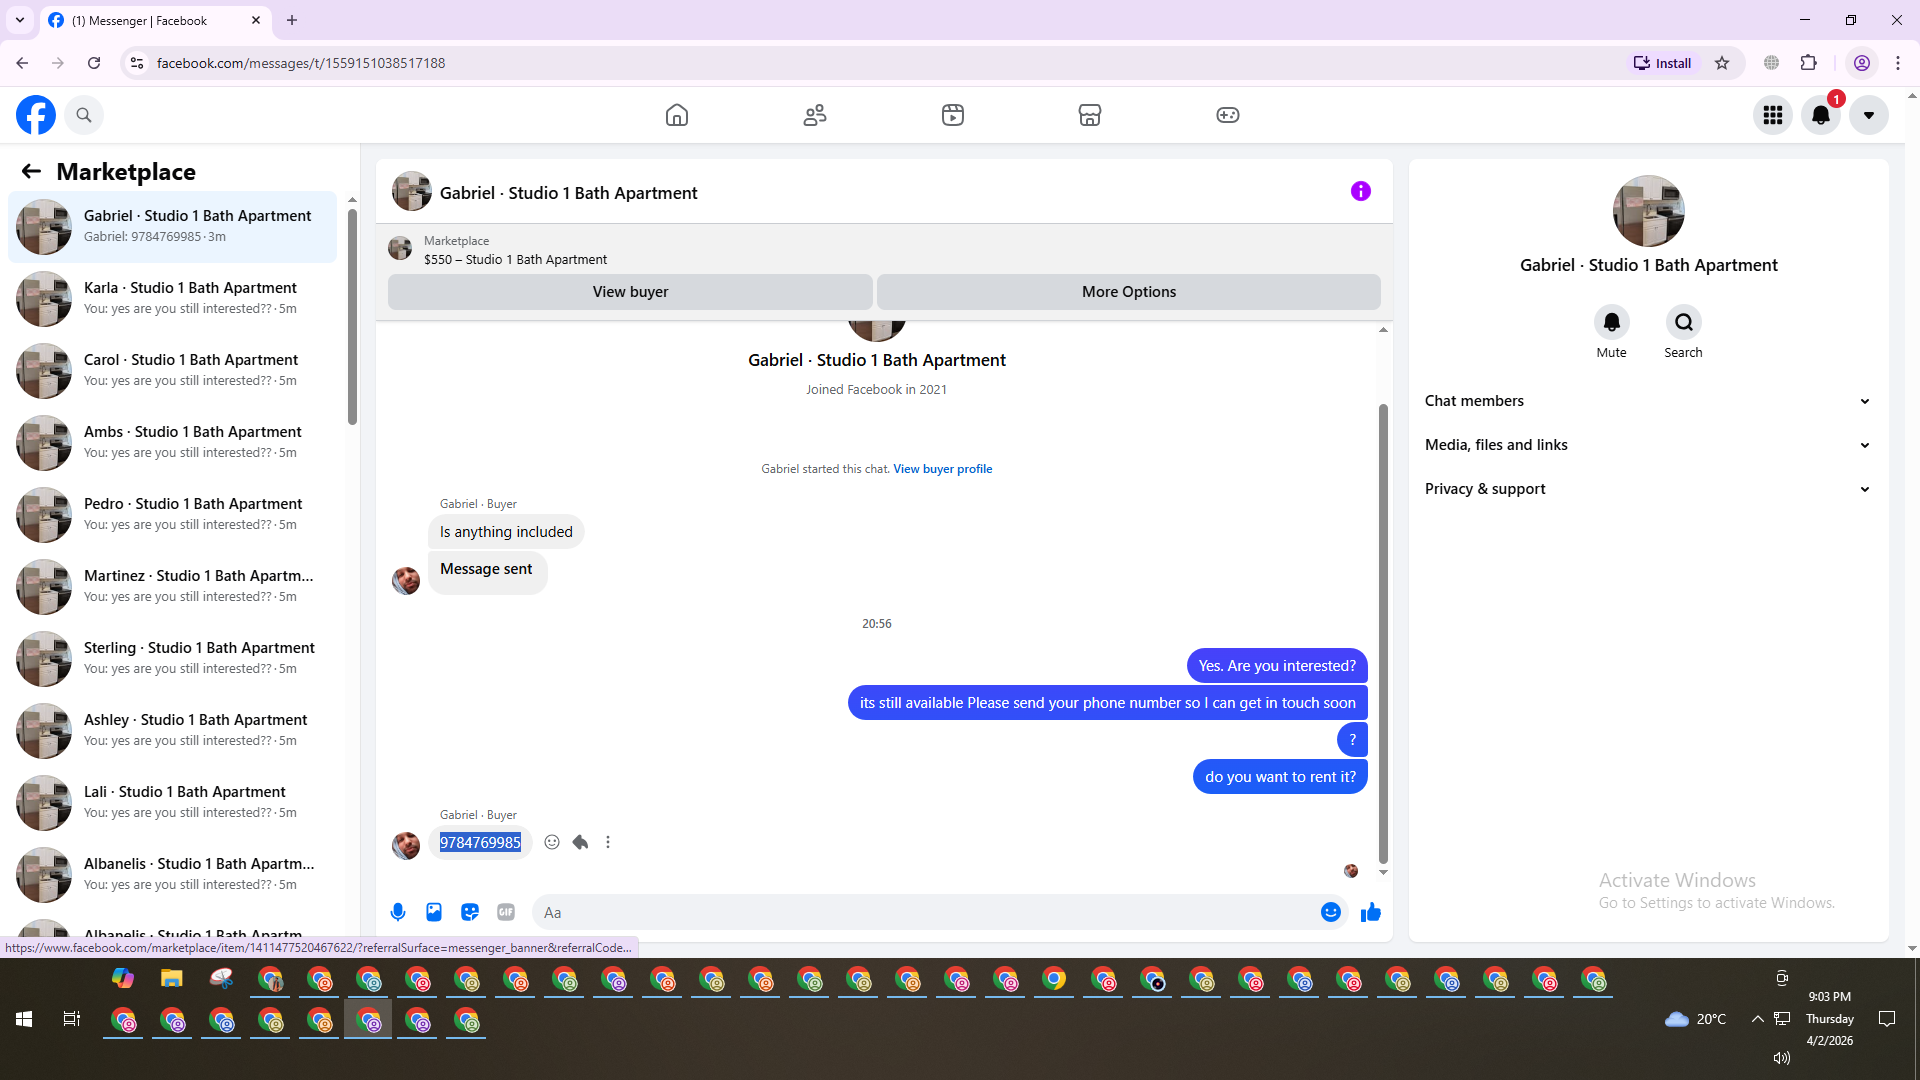Expand Media, files and links section
The height and width of the screenshot is (1080, 1920).
1648,445
